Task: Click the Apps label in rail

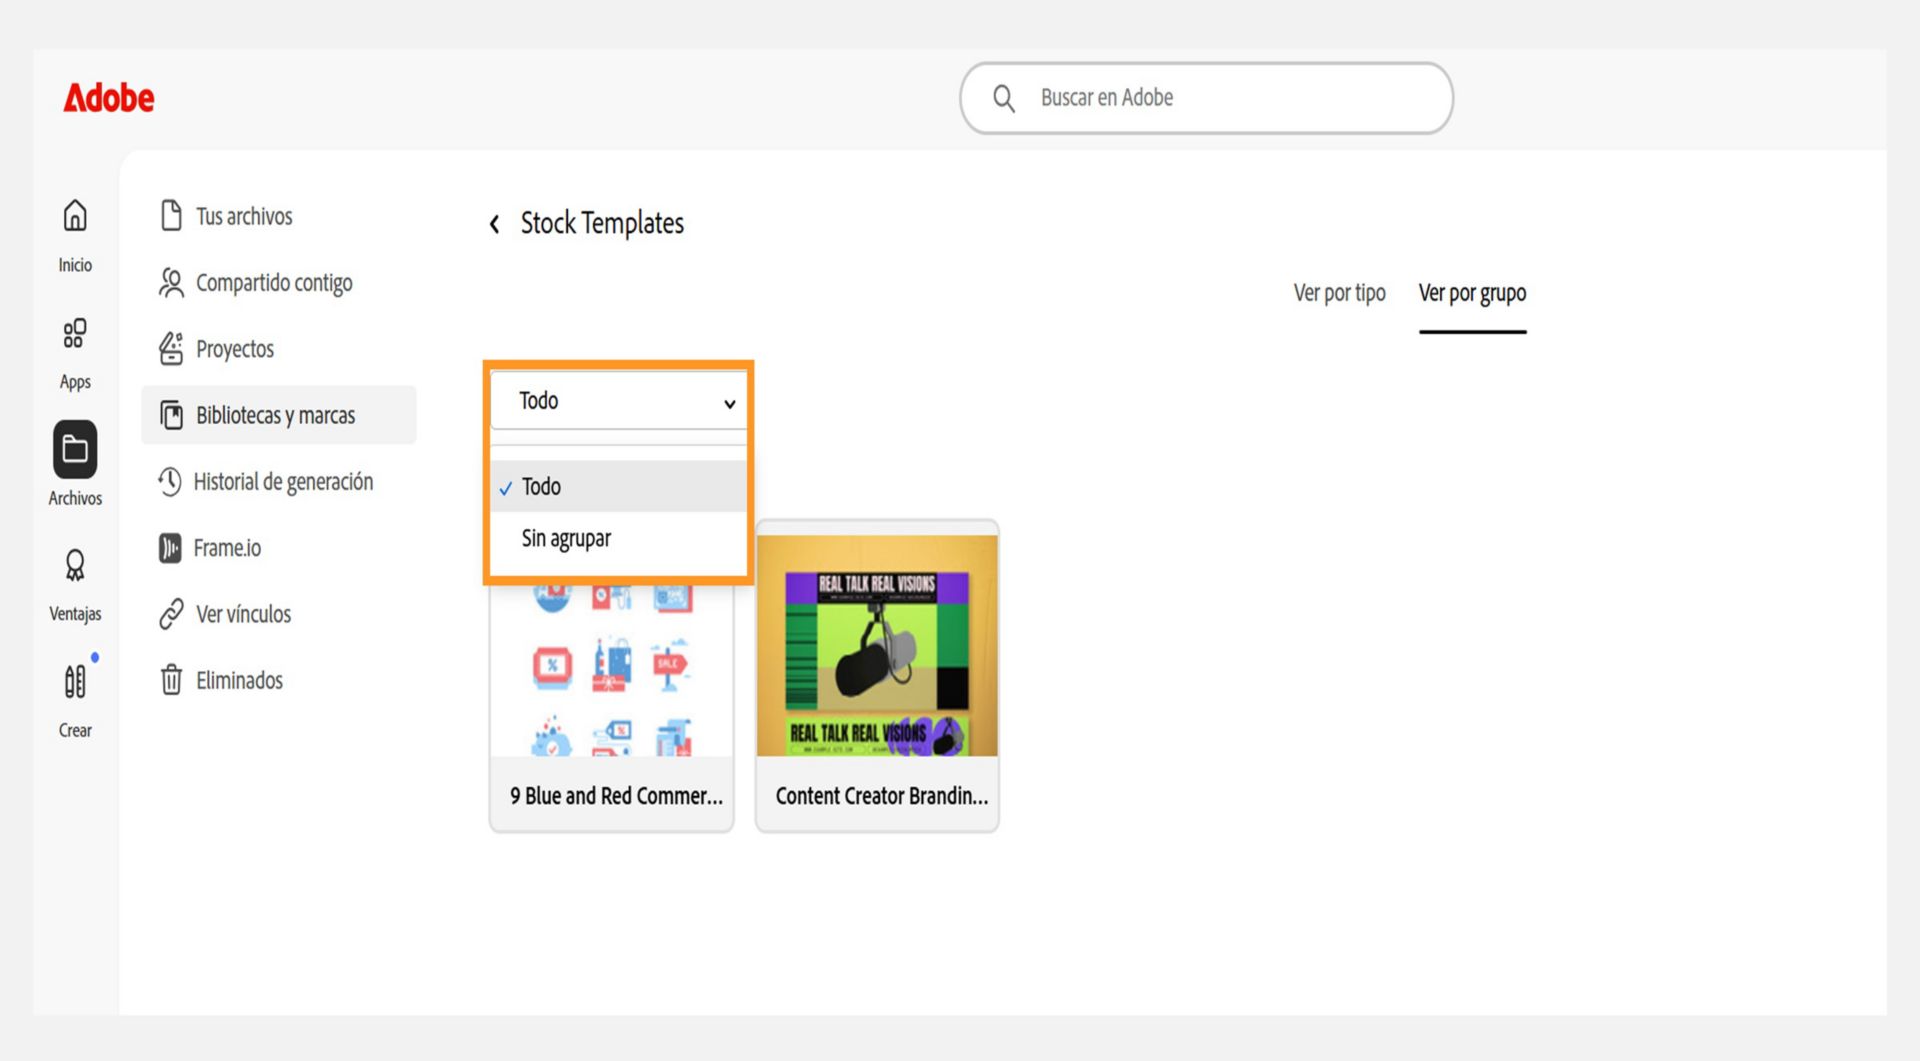Action: pos(75,382)
